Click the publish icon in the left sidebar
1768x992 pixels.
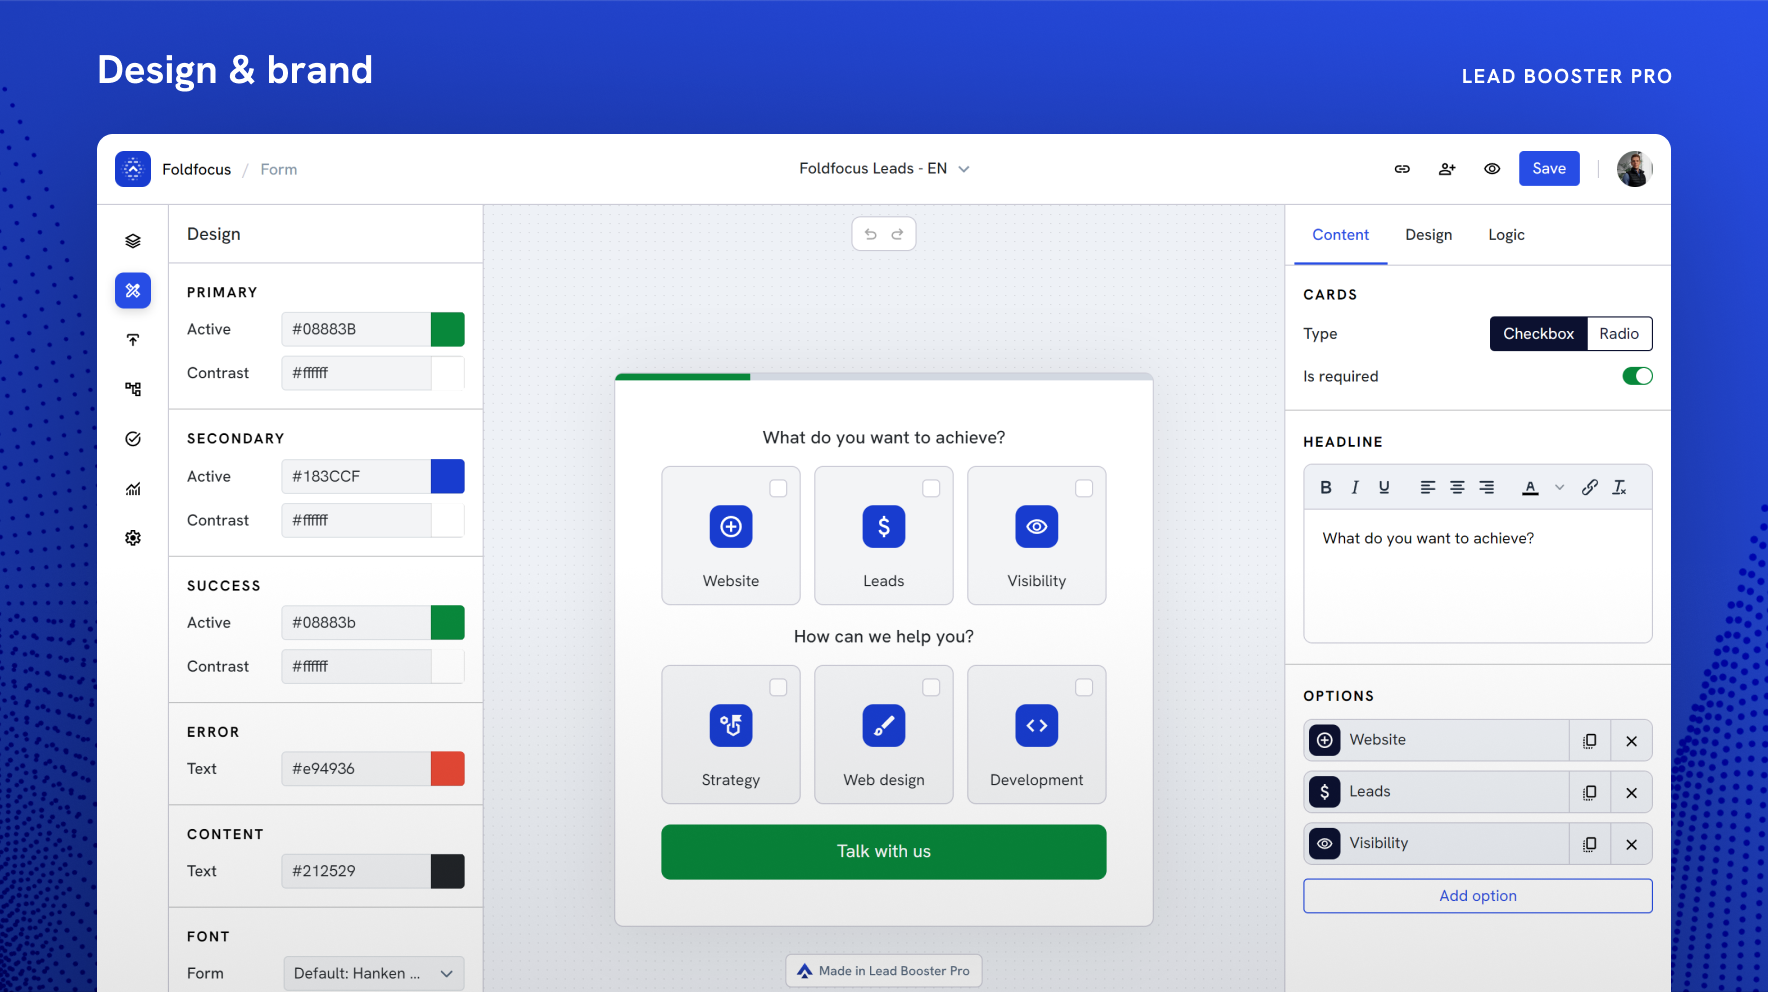coord(133,340)
